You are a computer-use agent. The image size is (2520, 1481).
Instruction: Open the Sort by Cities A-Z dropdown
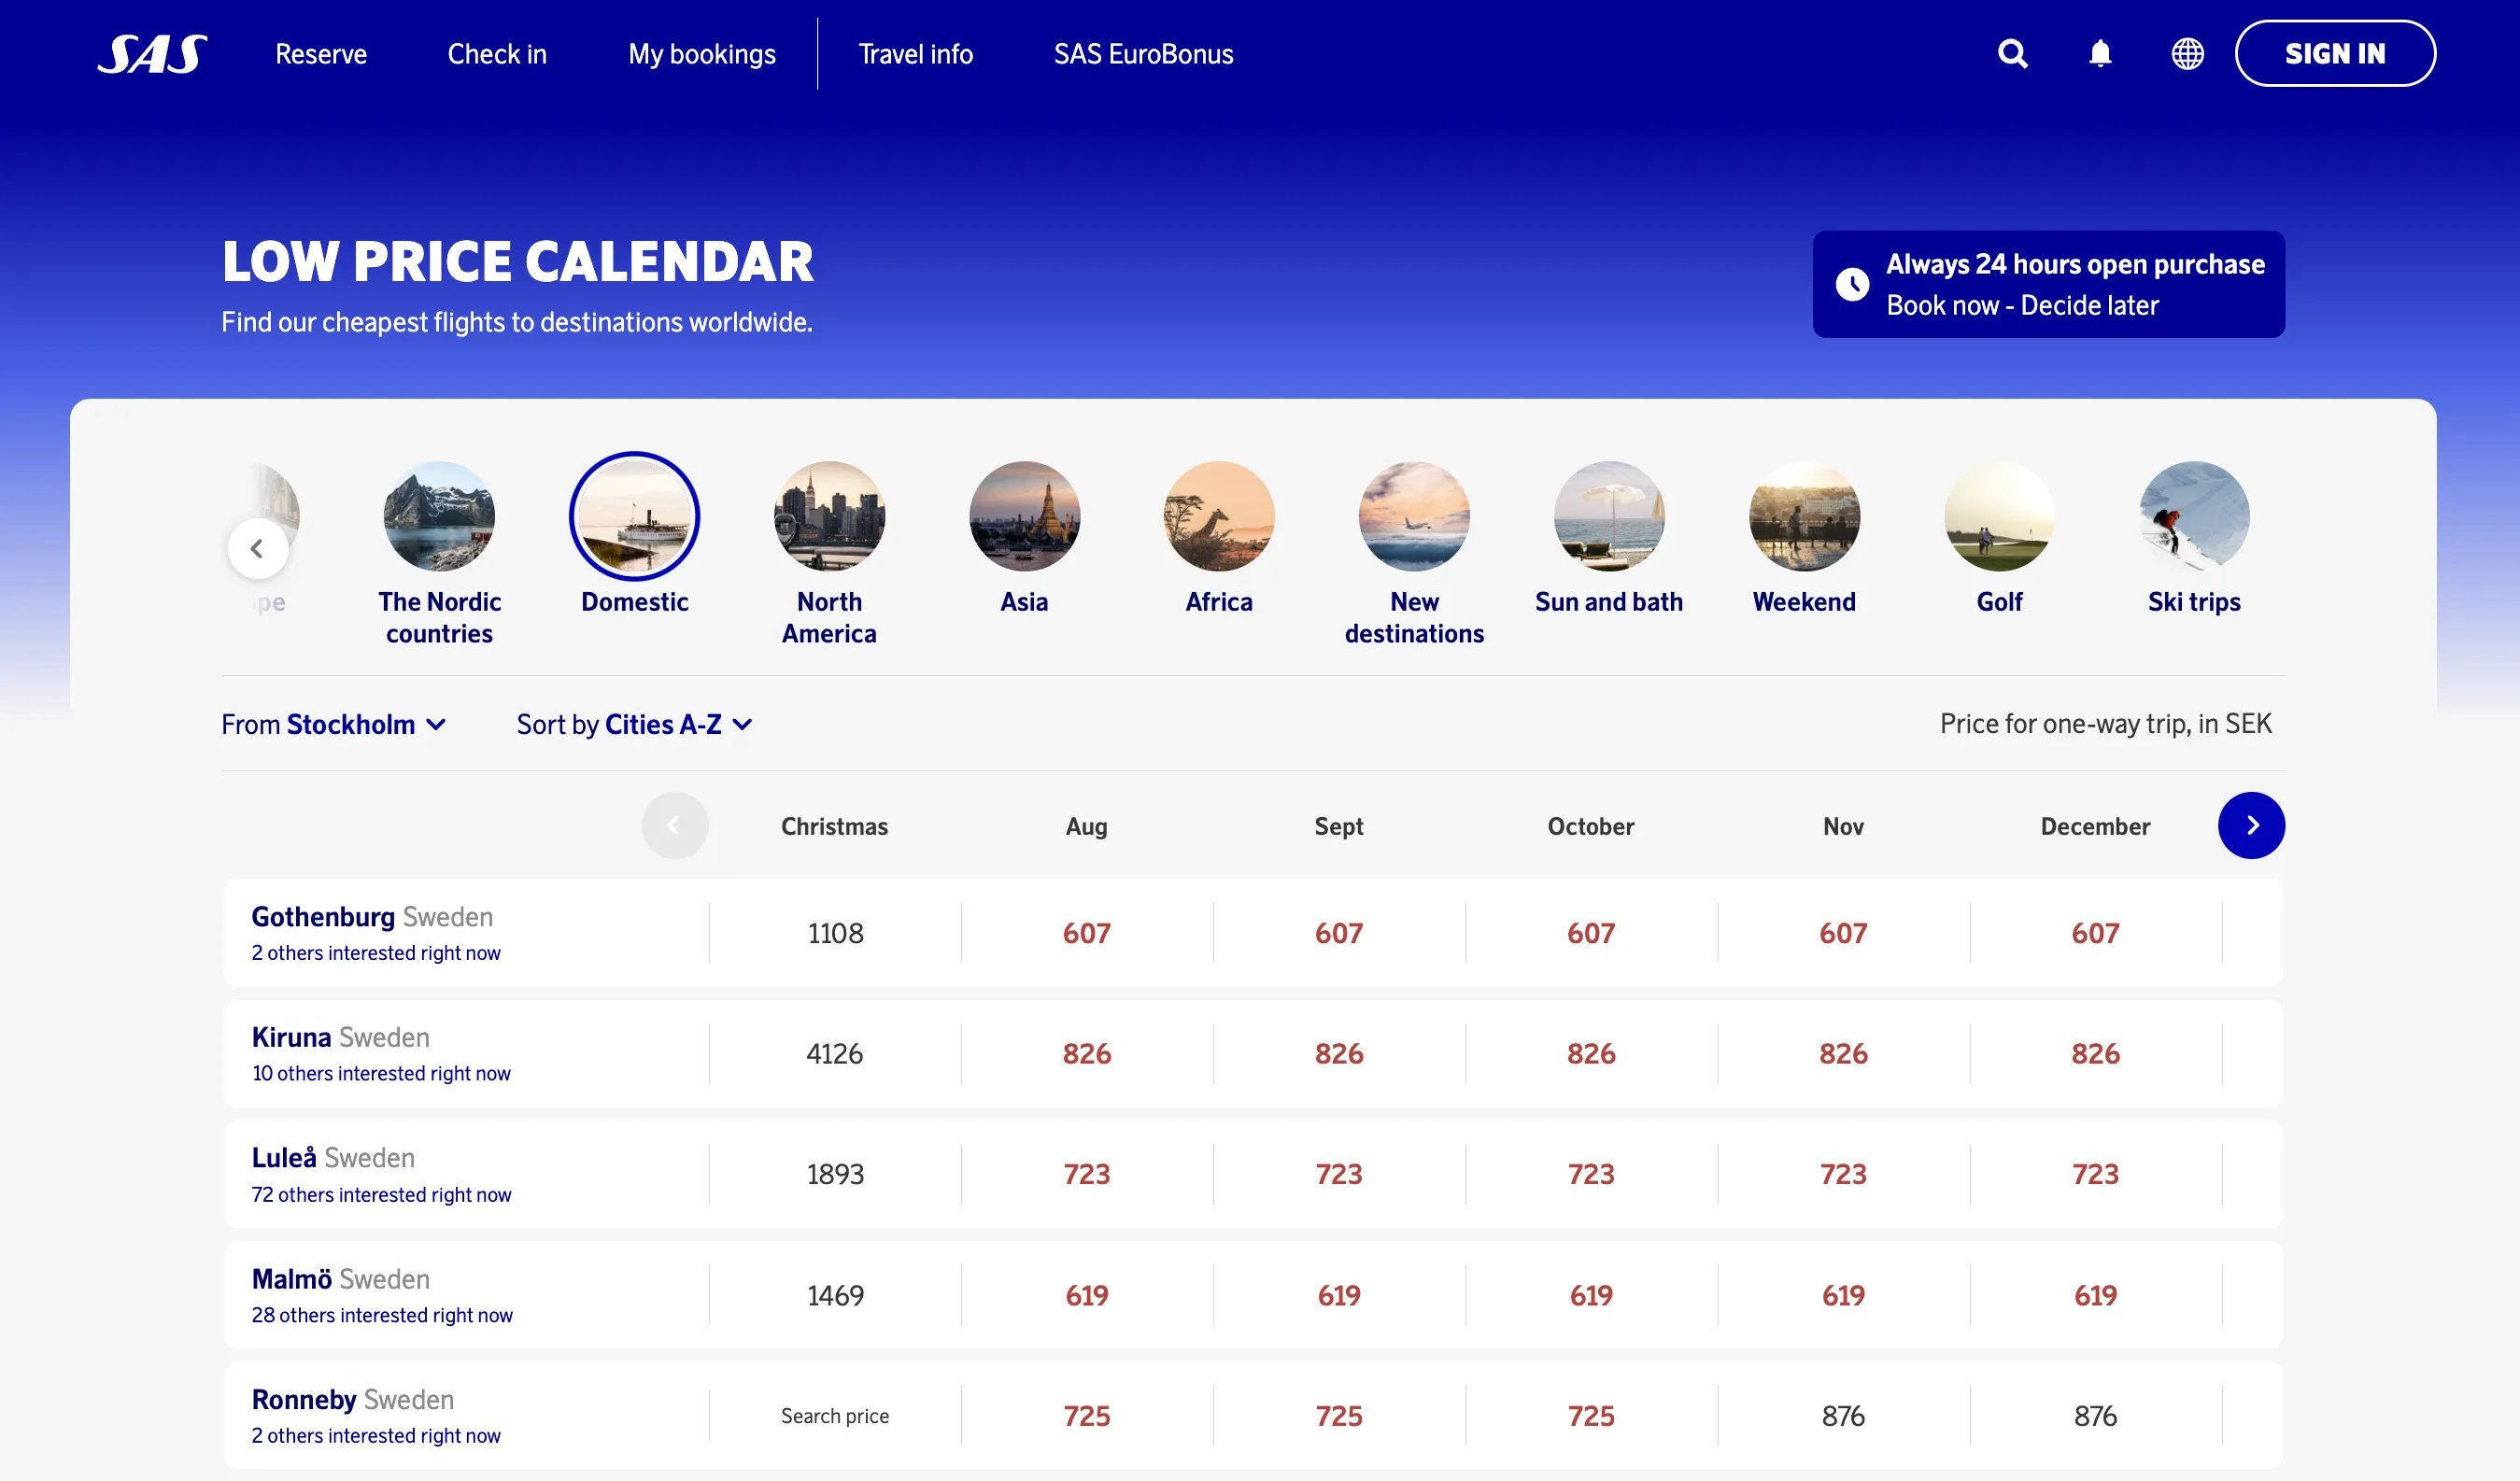(634, 724)
